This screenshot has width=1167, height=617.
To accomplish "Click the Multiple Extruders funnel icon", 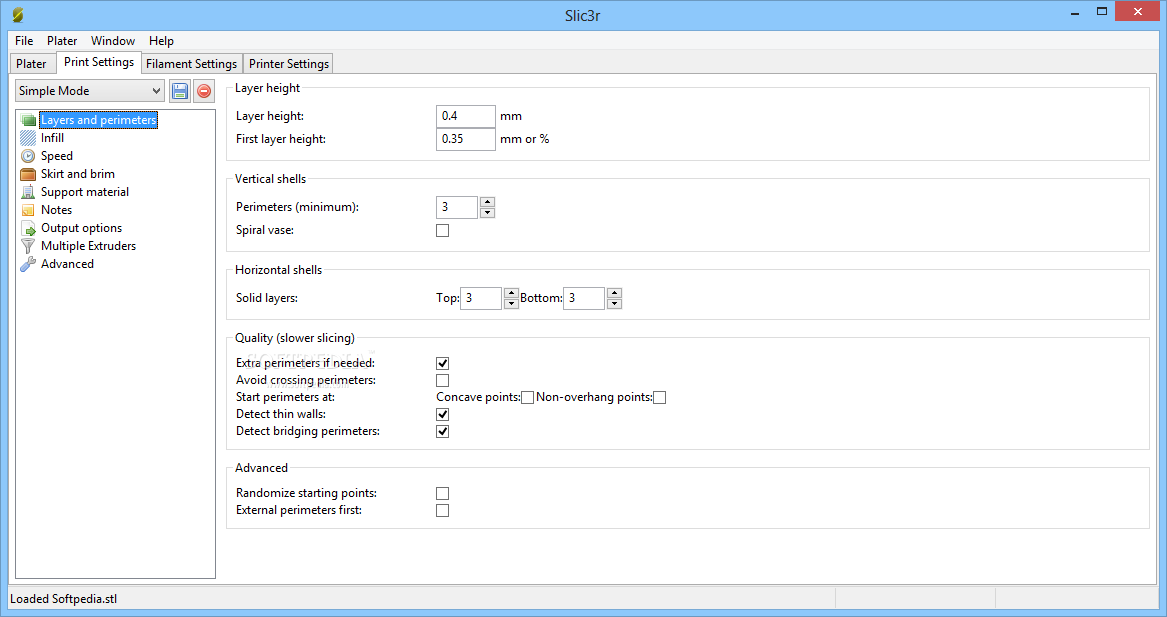I will pyautogui.click(x=28, y=246).
